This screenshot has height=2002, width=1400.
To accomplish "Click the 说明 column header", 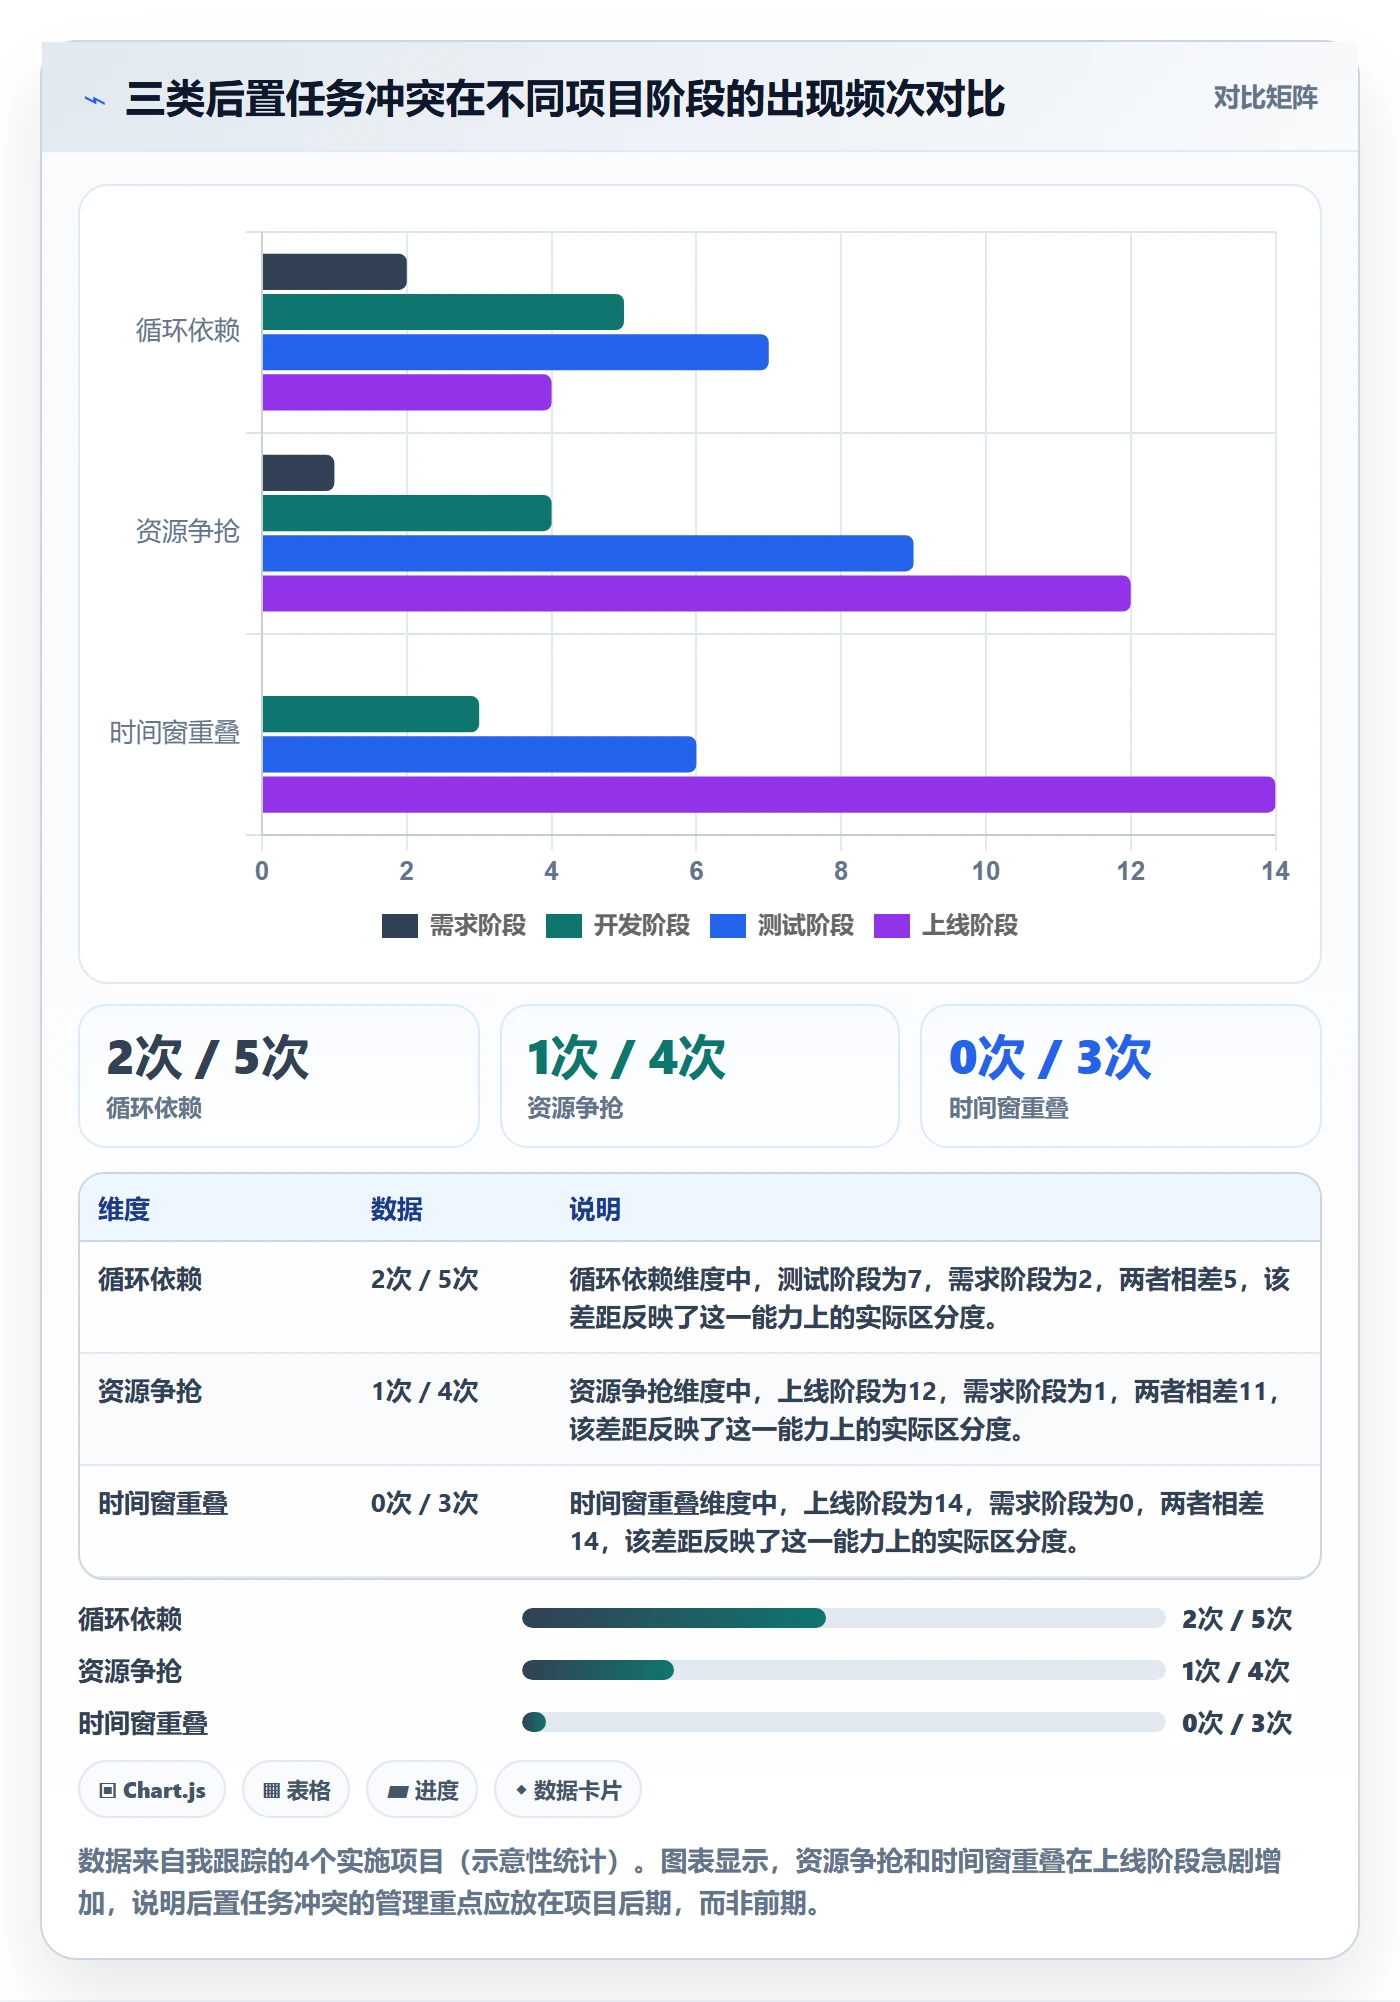I will point(595,1209).
